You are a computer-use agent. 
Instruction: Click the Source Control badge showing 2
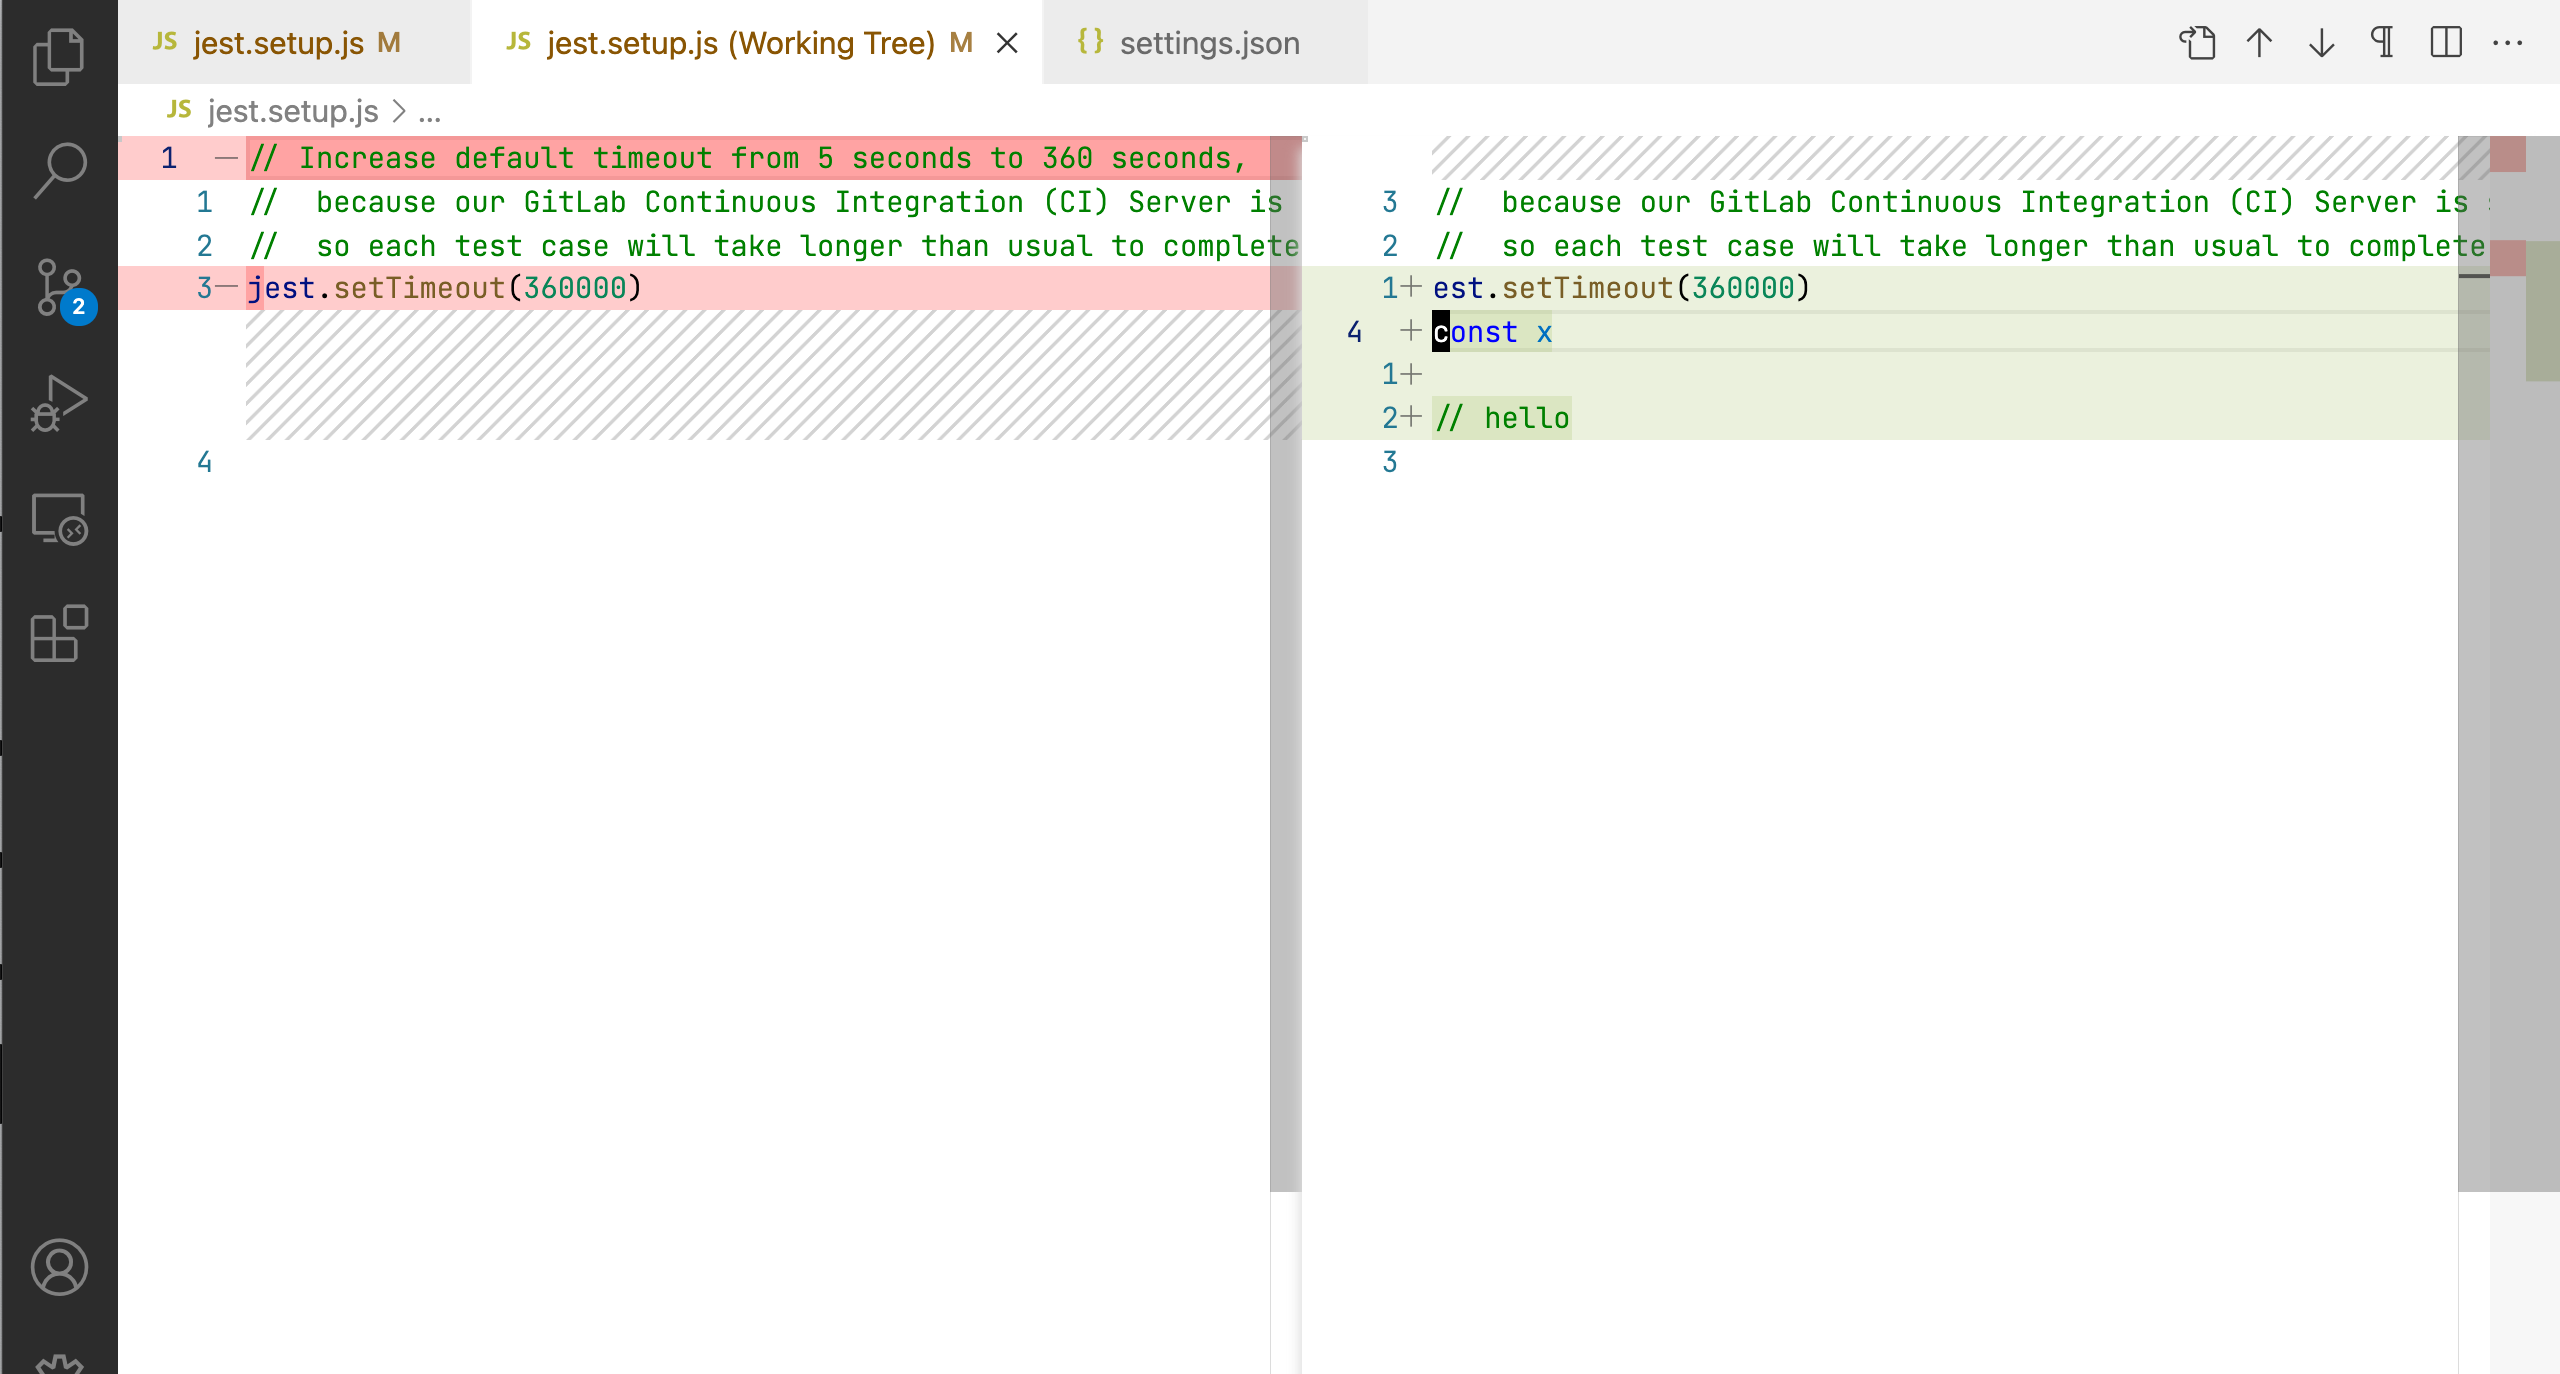(x=78, y=308)
